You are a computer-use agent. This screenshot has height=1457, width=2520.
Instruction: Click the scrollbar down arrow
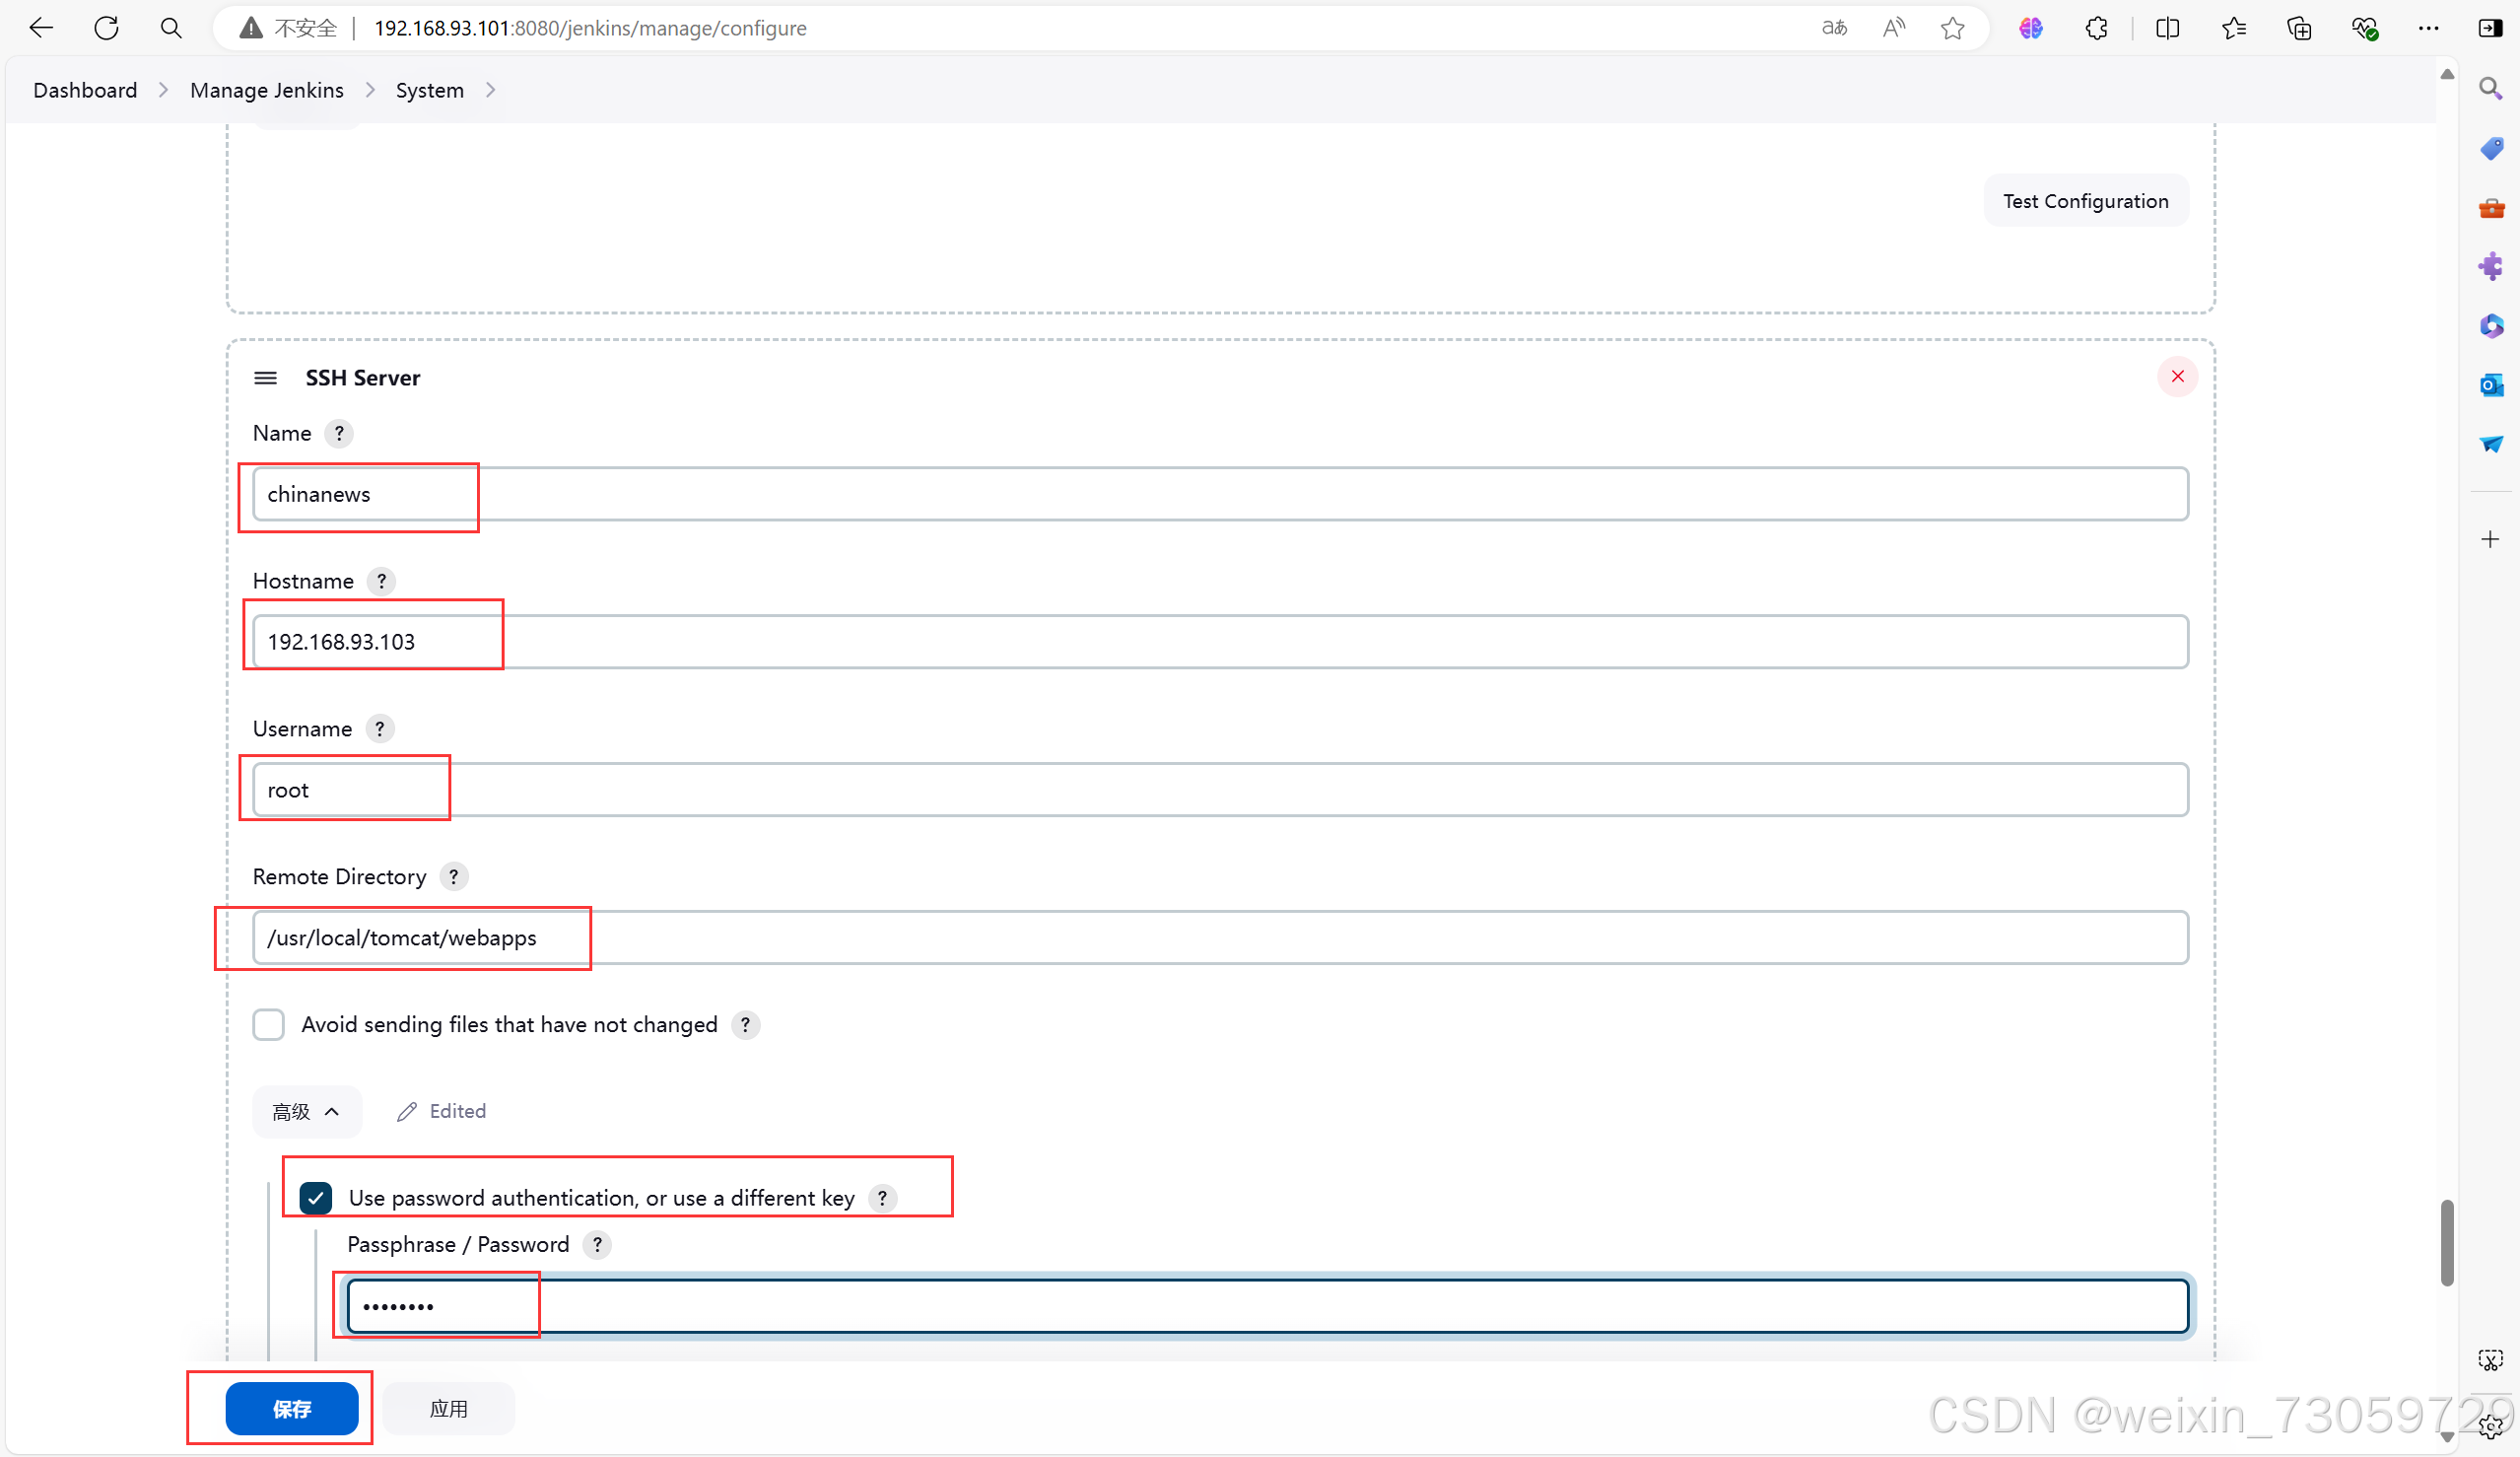pyautogui.click(x=2446, y=1437)
